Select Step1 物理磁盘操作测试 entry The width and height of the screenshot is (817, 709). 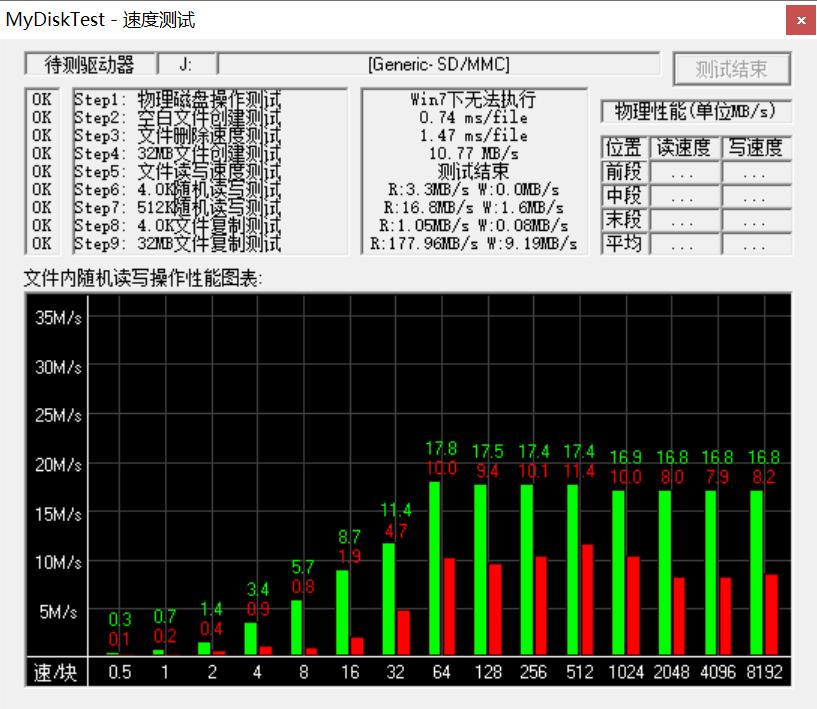177,100
